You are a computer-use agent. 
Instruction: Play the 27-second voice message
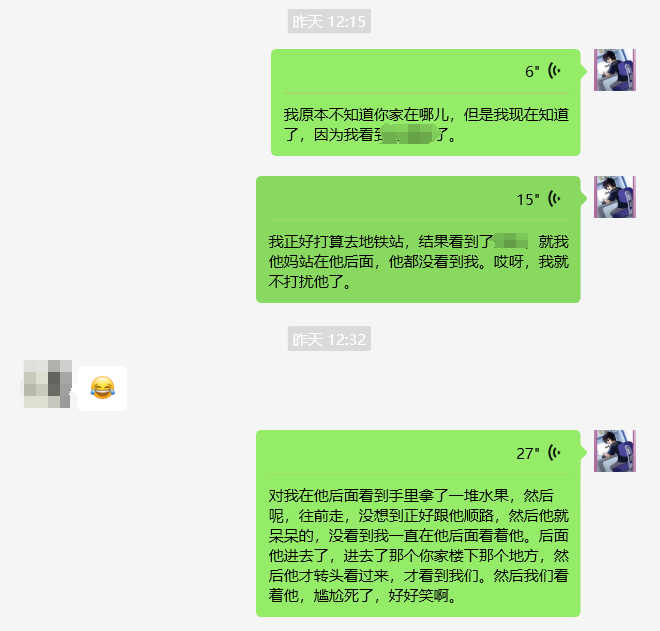418,453
